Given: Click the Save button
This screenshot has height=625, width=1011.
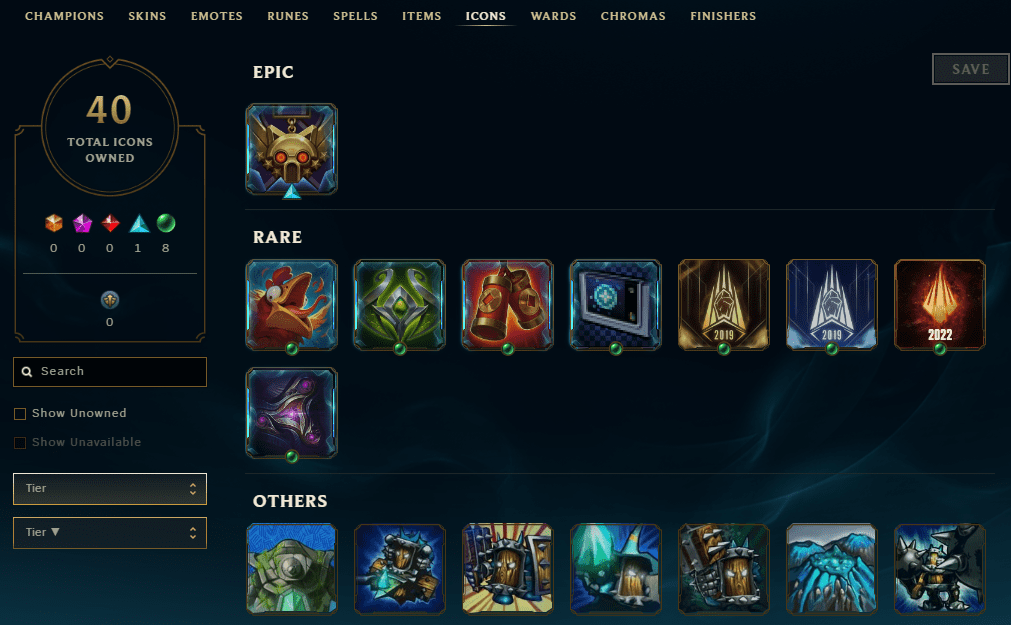Looking at the screenshot, I should 970,69.
